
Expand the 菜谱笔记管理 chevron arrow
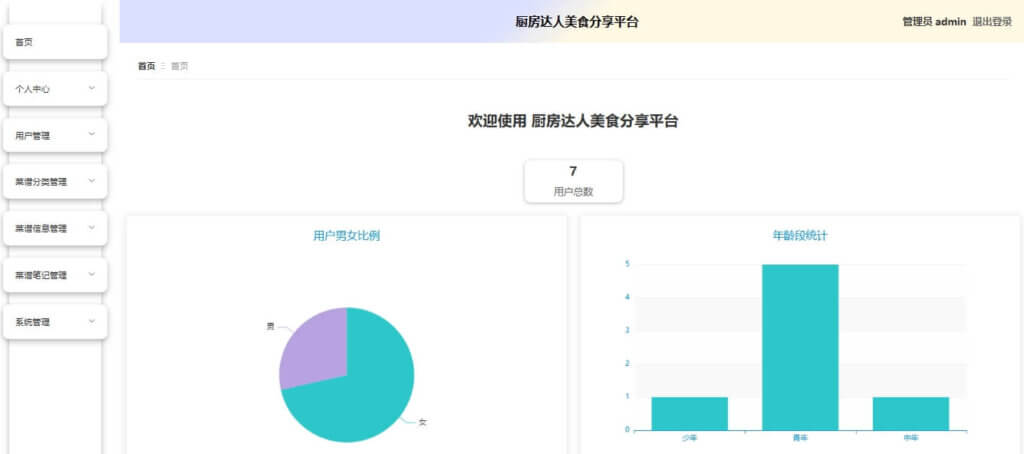point(91,274)
